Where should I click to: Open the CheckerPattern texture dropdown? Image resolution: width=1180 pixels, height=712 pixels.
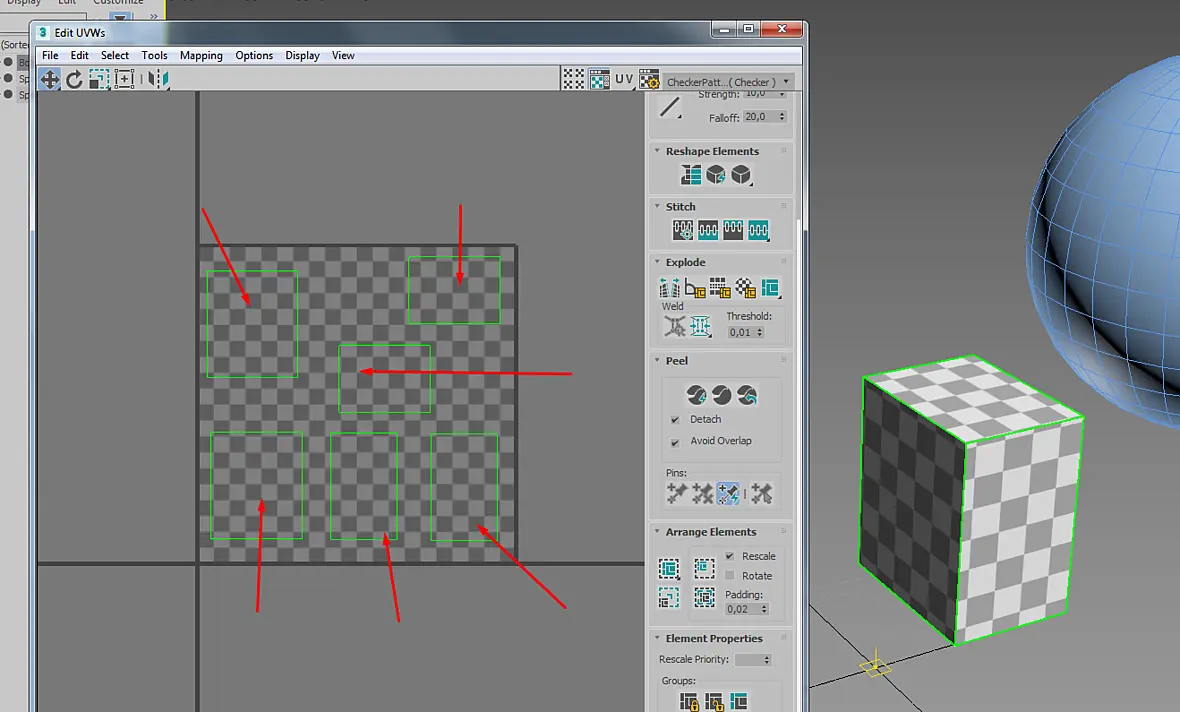pyautogui.click(x=728, y=82)
